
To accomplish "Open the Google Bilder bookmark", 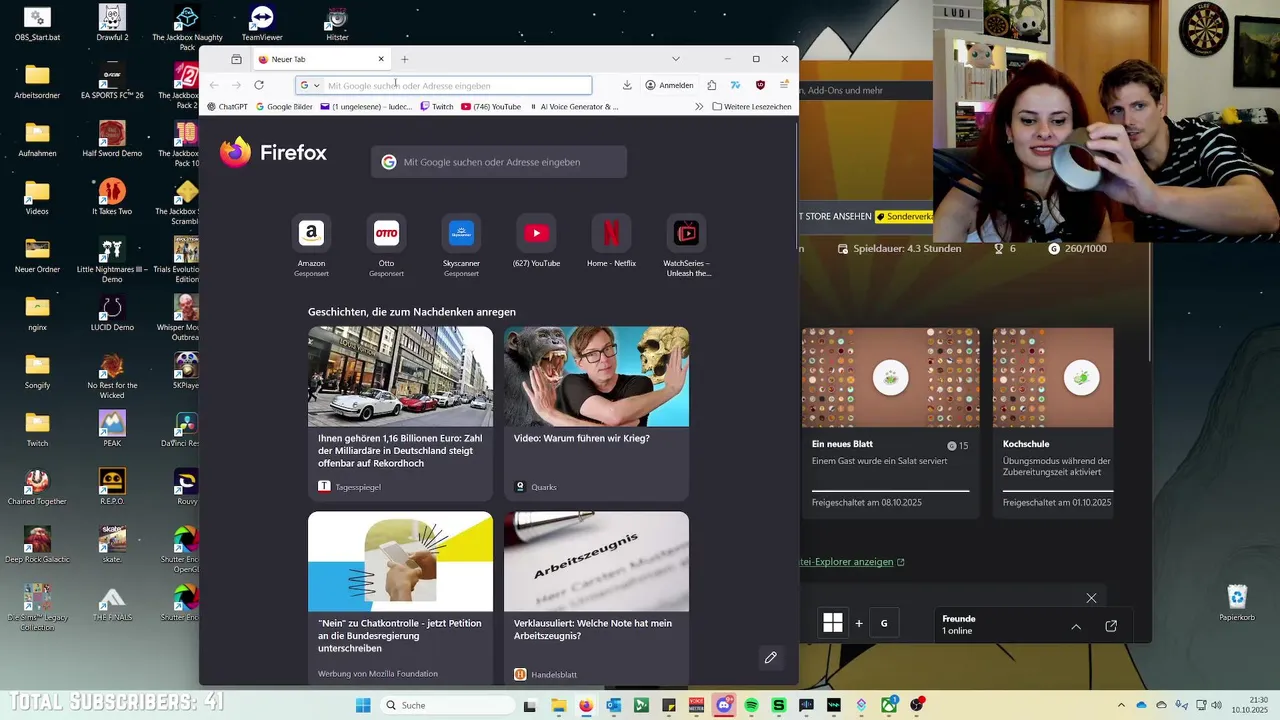I will pyautogui.click(x=284, y=106).
